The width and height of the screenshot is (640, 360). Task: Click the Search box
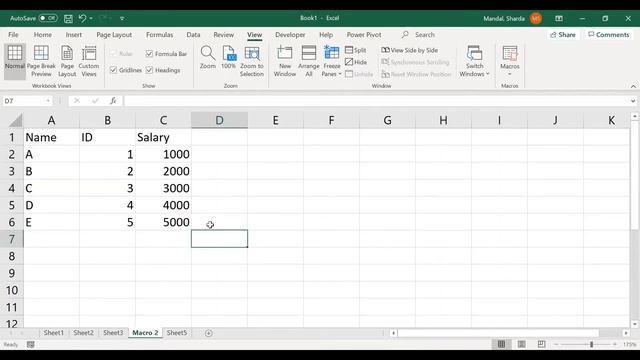(424, 35)
